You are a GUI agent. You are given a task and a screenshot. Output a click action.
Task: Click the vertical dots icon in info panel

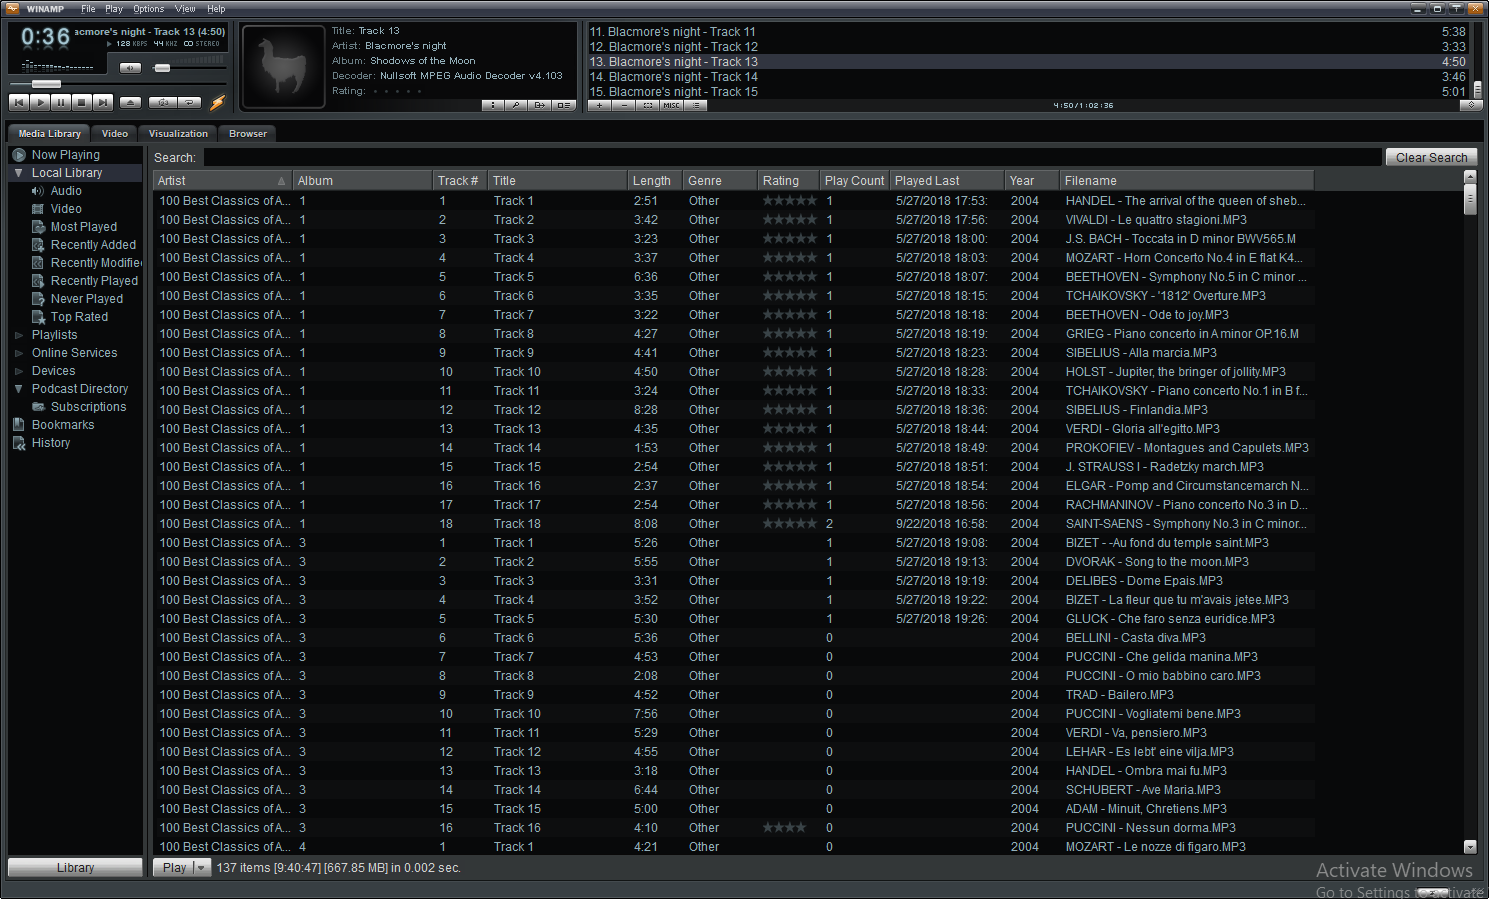coord(493,105)
